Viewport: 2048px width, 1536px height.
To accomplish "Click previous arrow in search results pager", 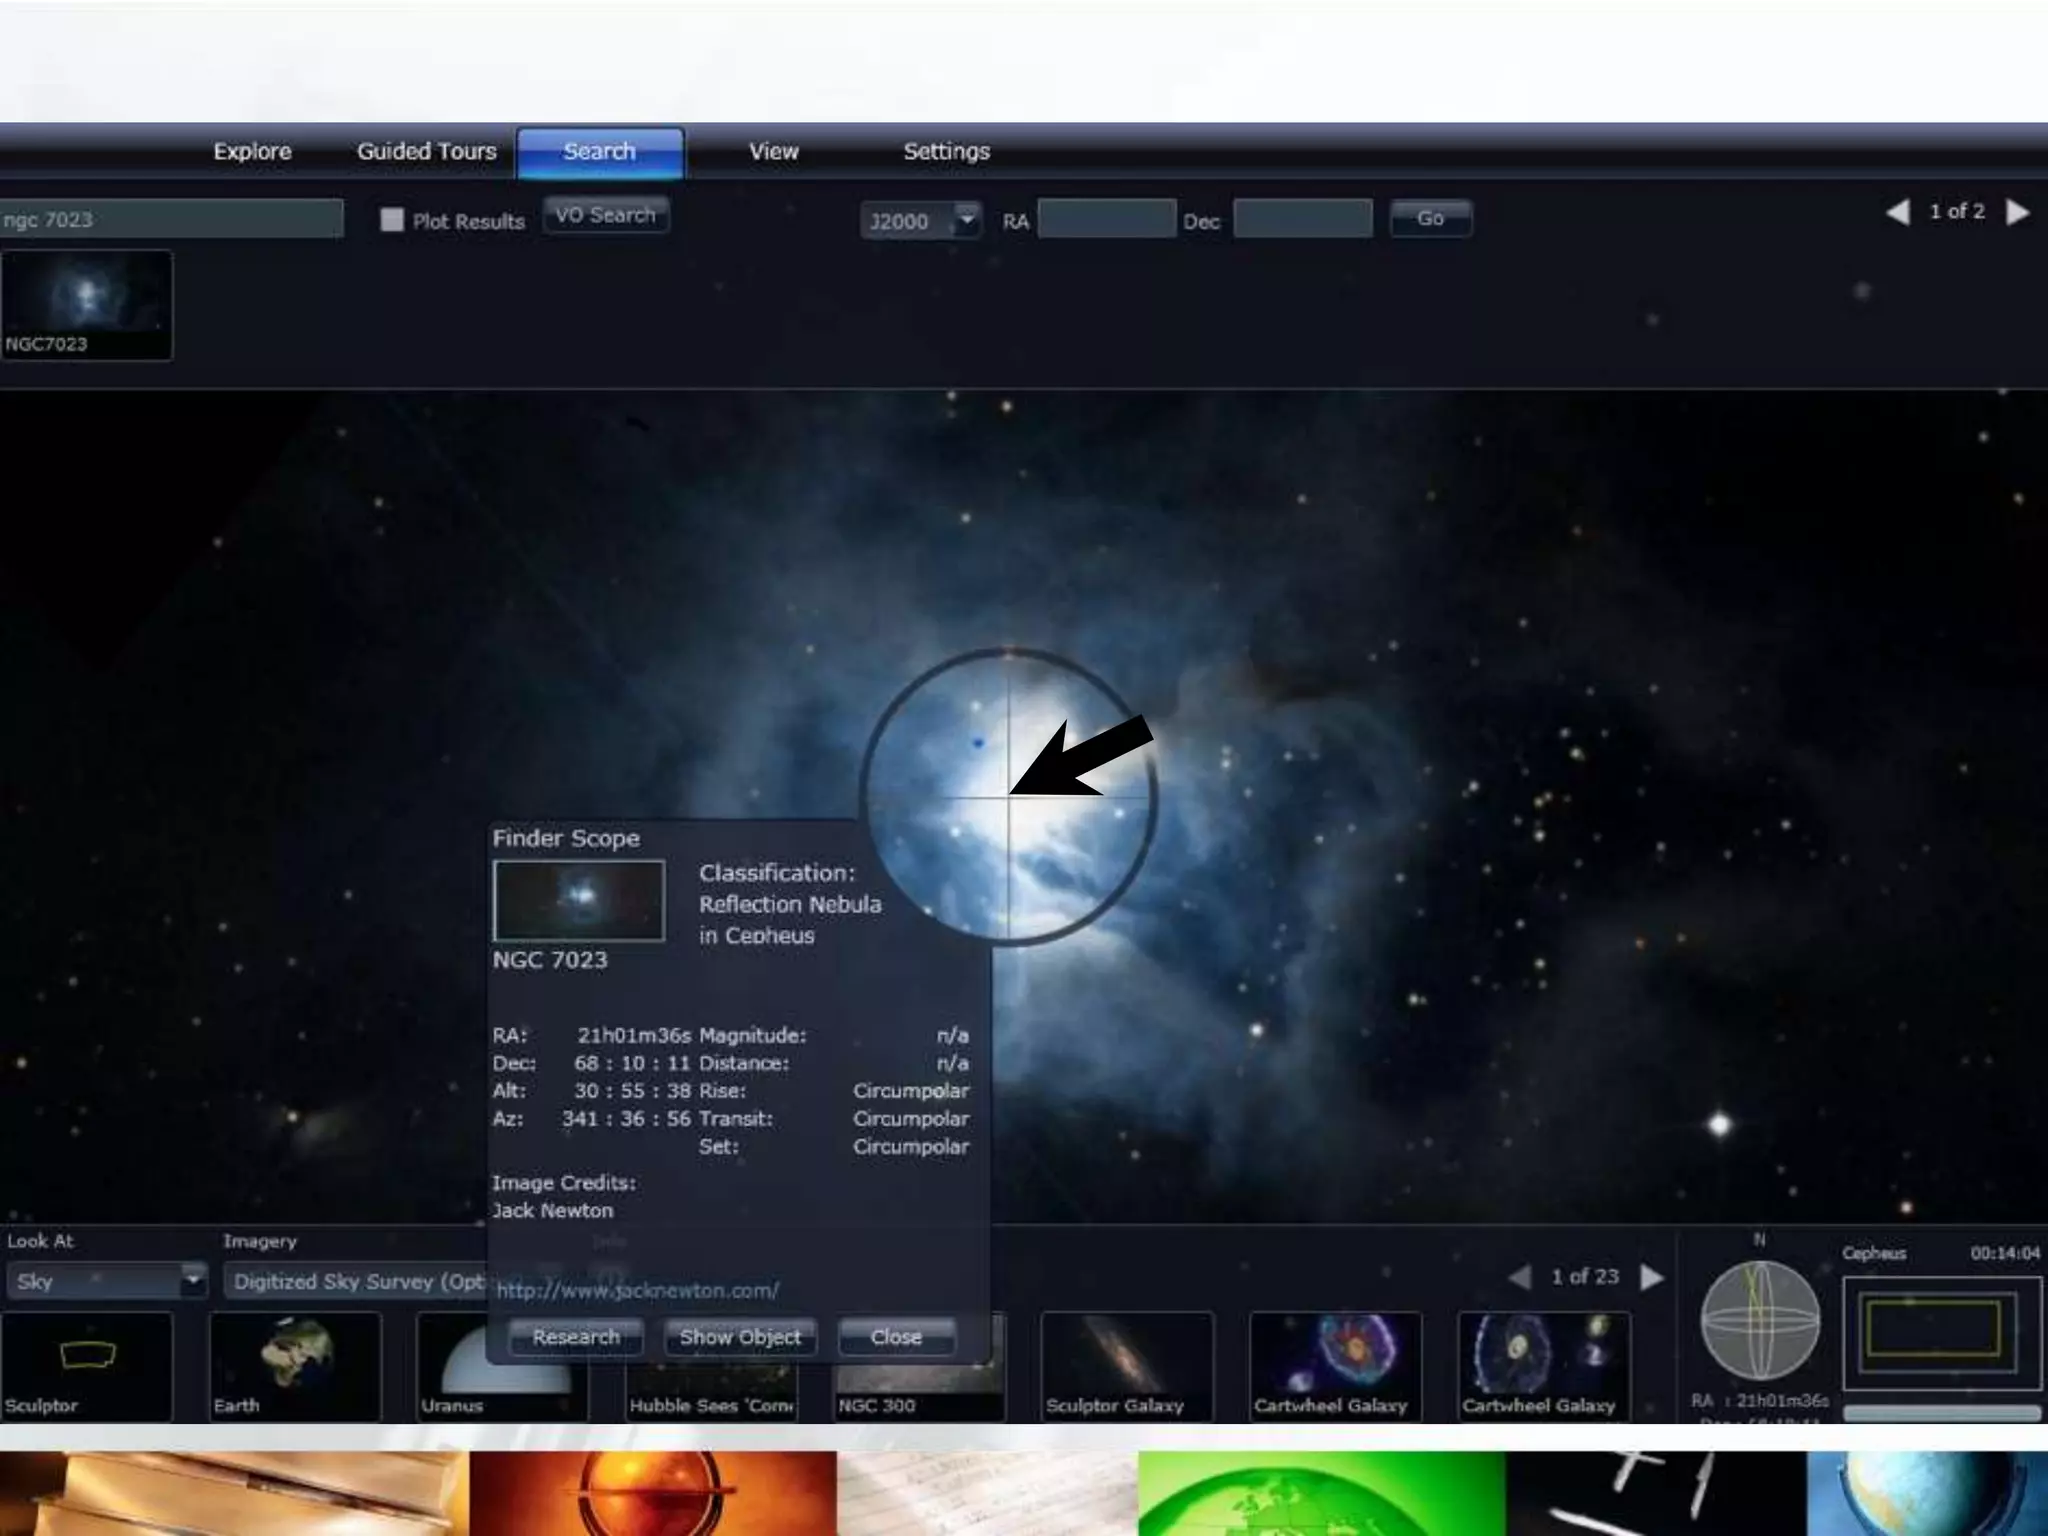I will point(1897,212).
